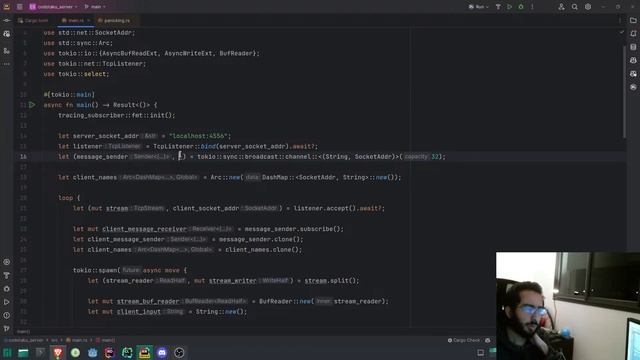The image size is (640, 360).
Task: Open Discord from the taskbar
Action: [162, 353]
